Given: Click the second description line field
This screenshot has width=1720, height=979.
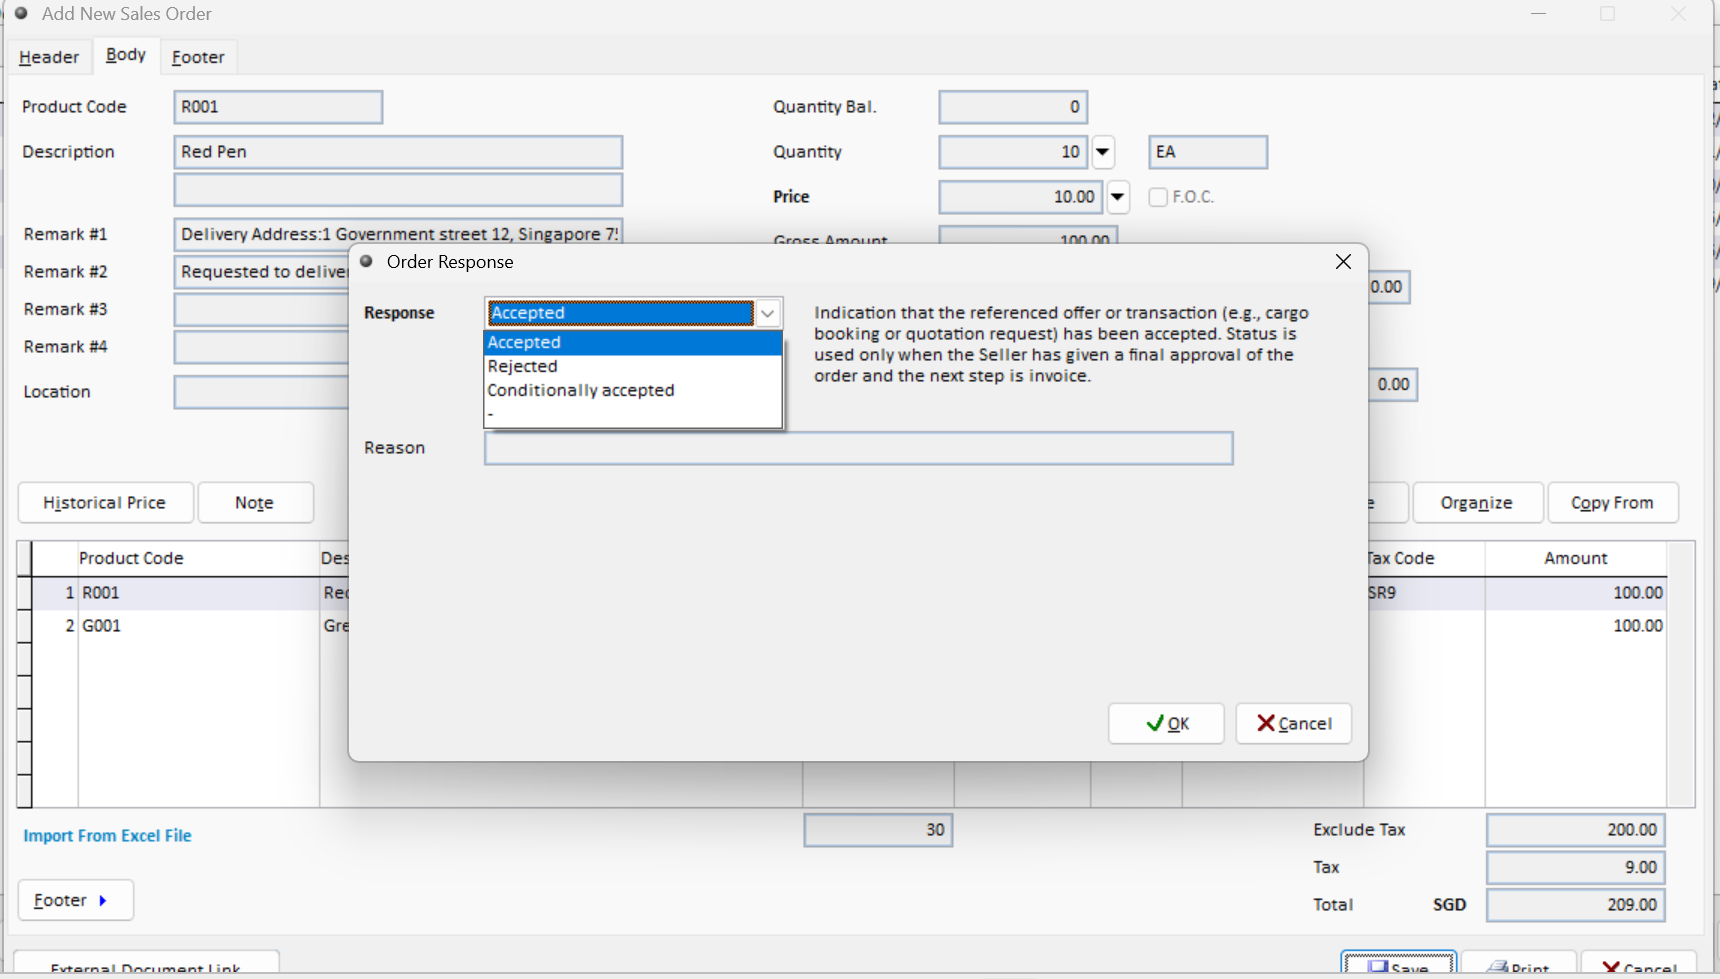Looking at the screenshot, I should pyautogui.click(x=398, y=190).
